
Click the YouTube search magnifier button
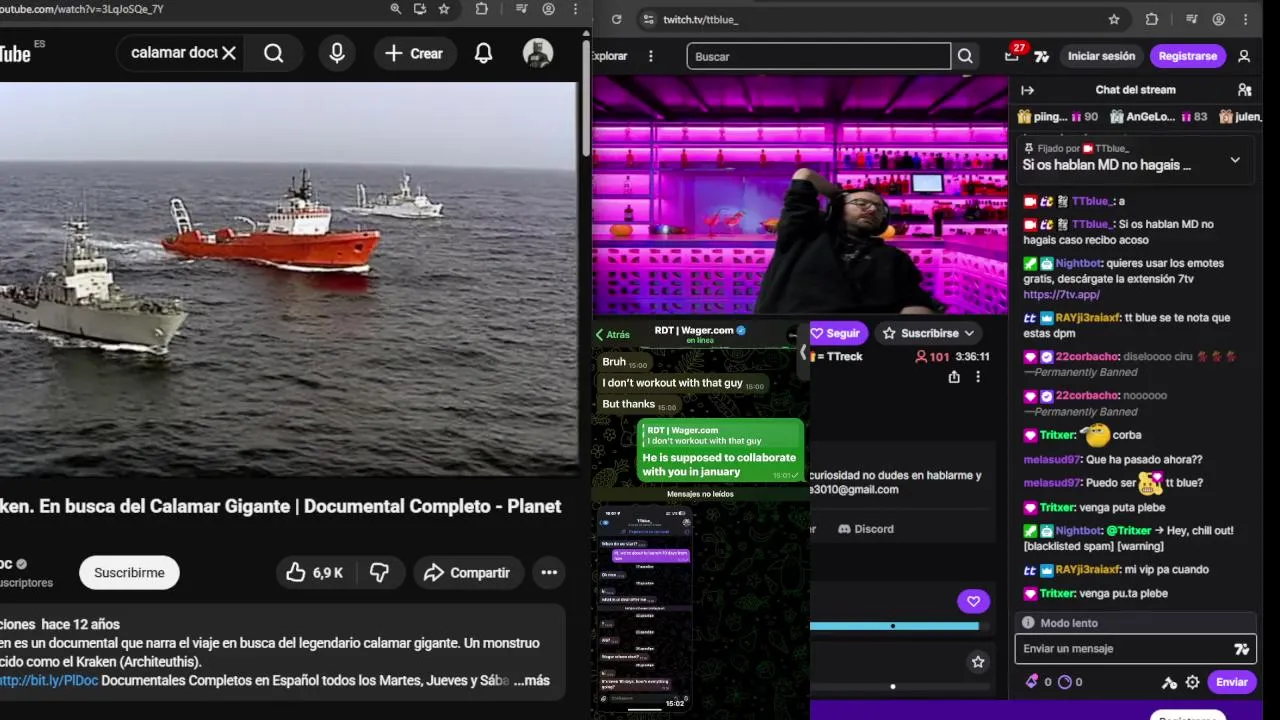click(274, 53)
